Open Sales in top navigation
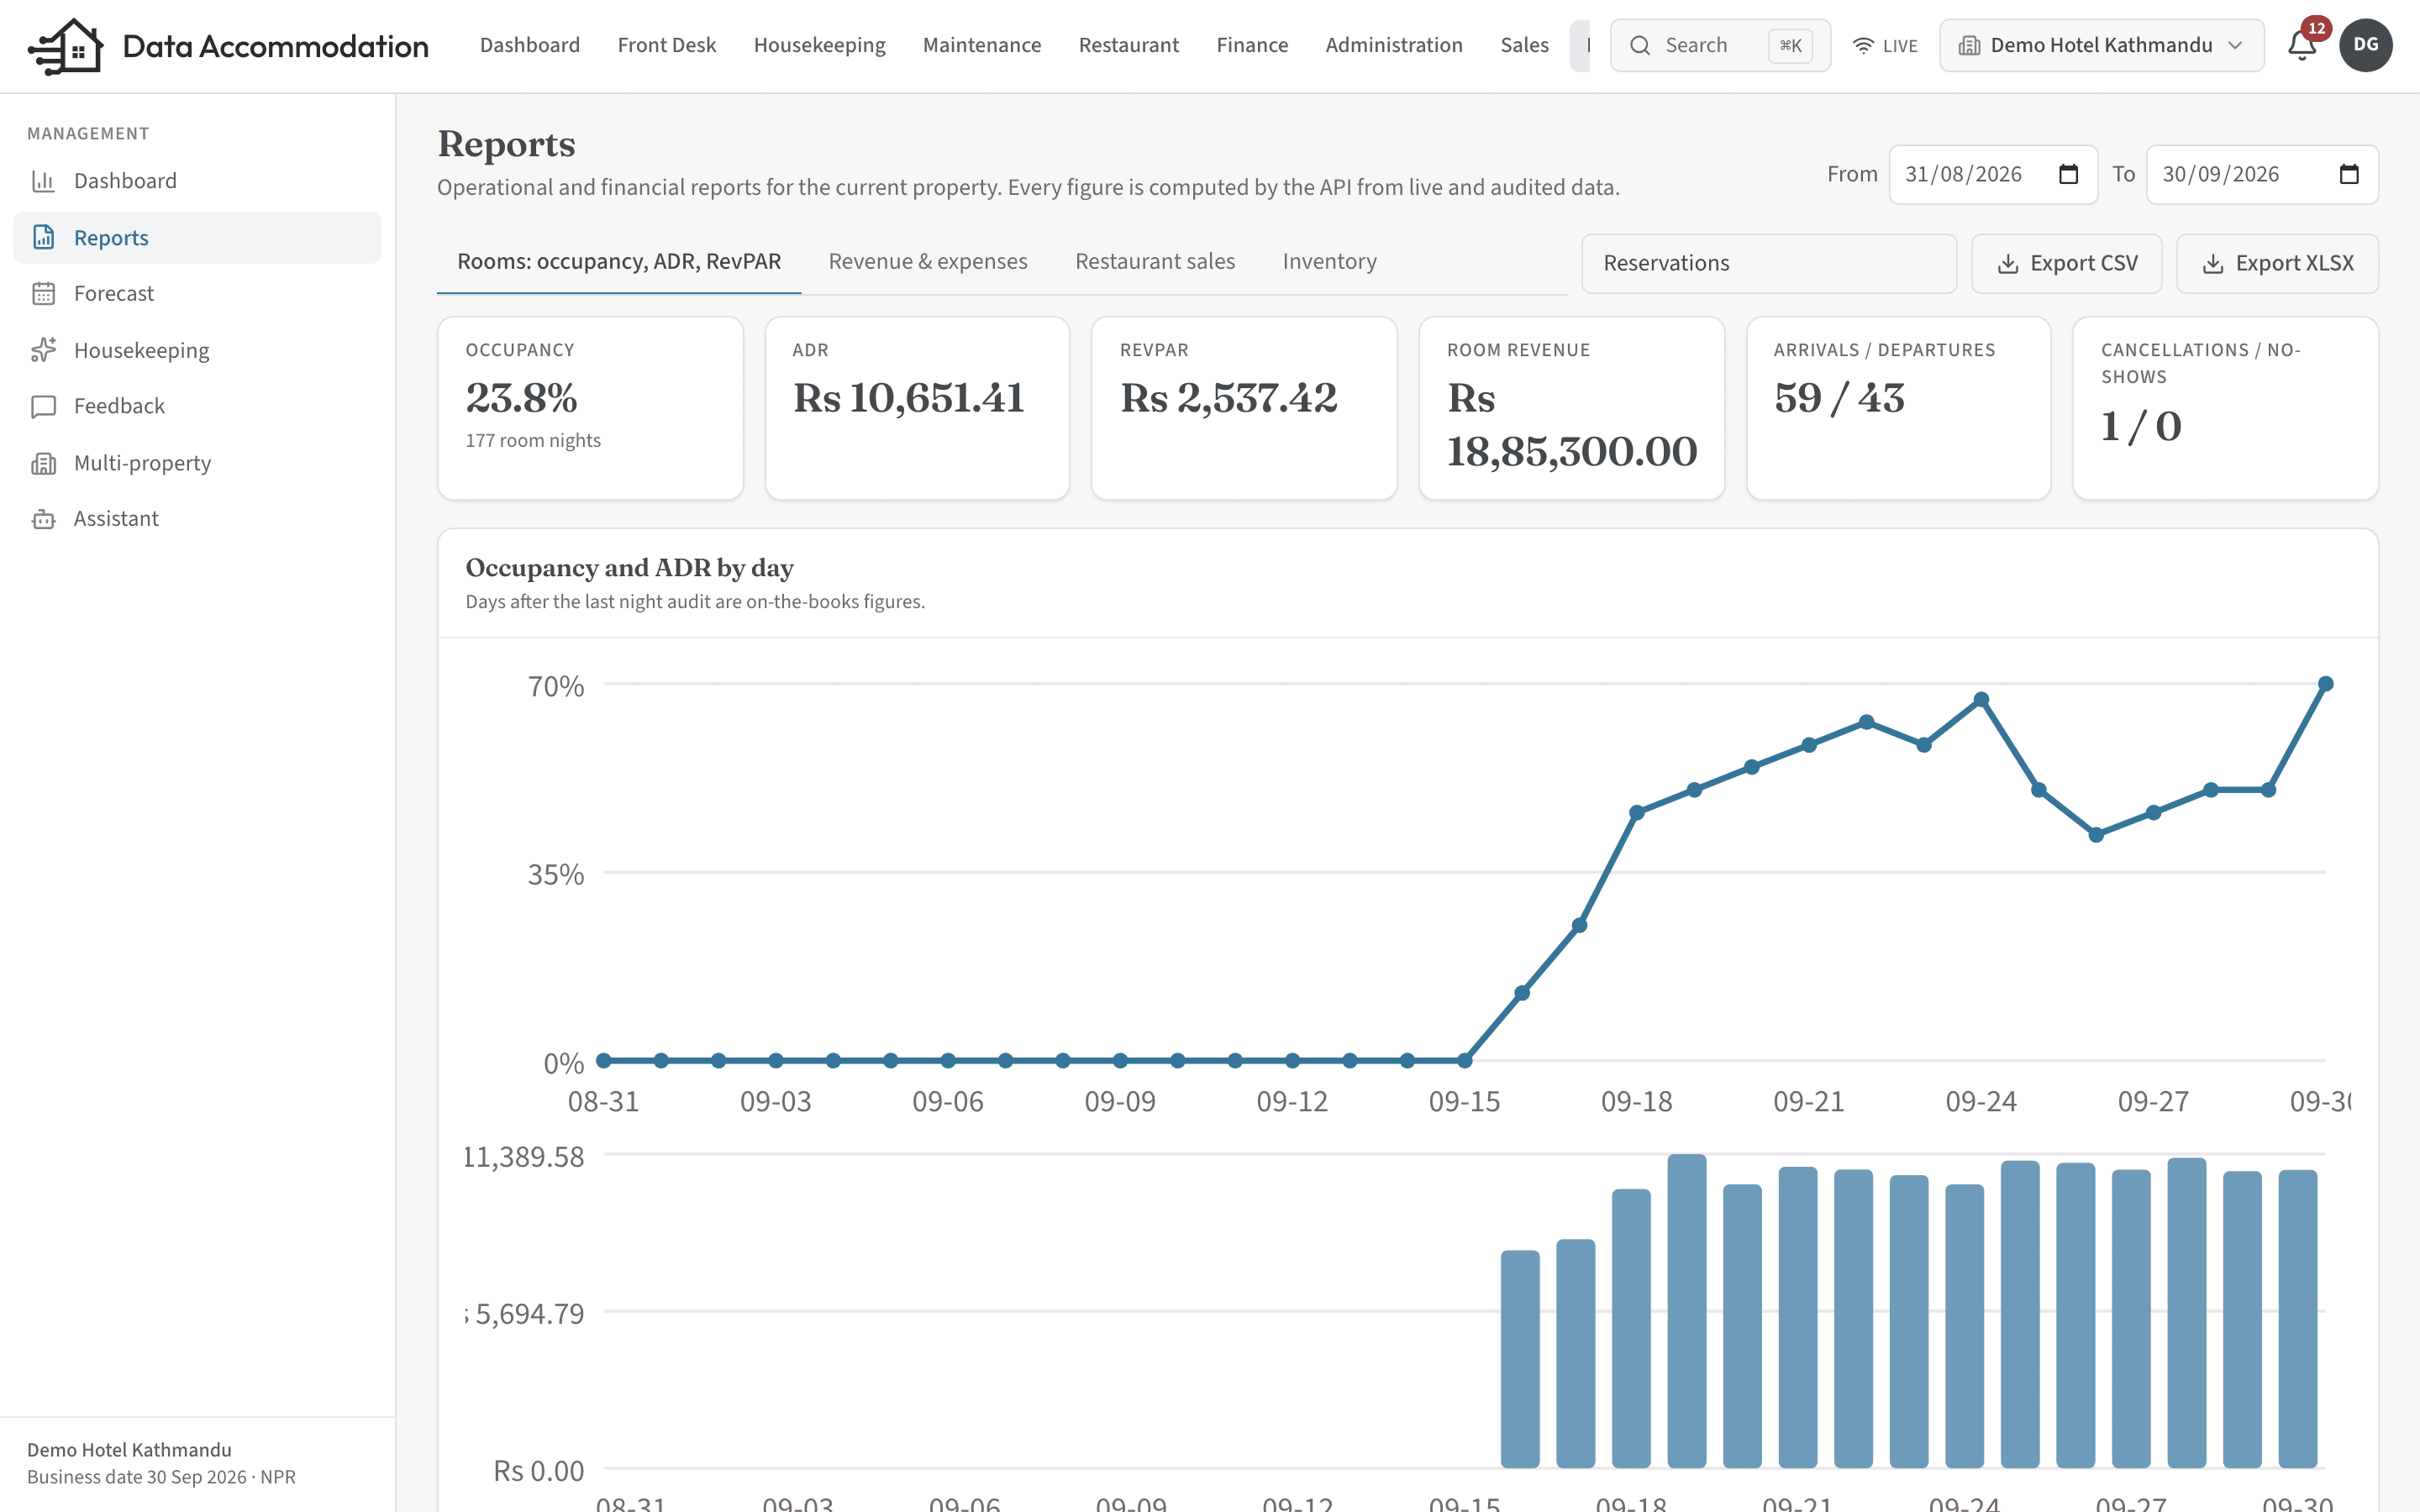Screen dimensions: 2420x1512 pos(1524,45)
